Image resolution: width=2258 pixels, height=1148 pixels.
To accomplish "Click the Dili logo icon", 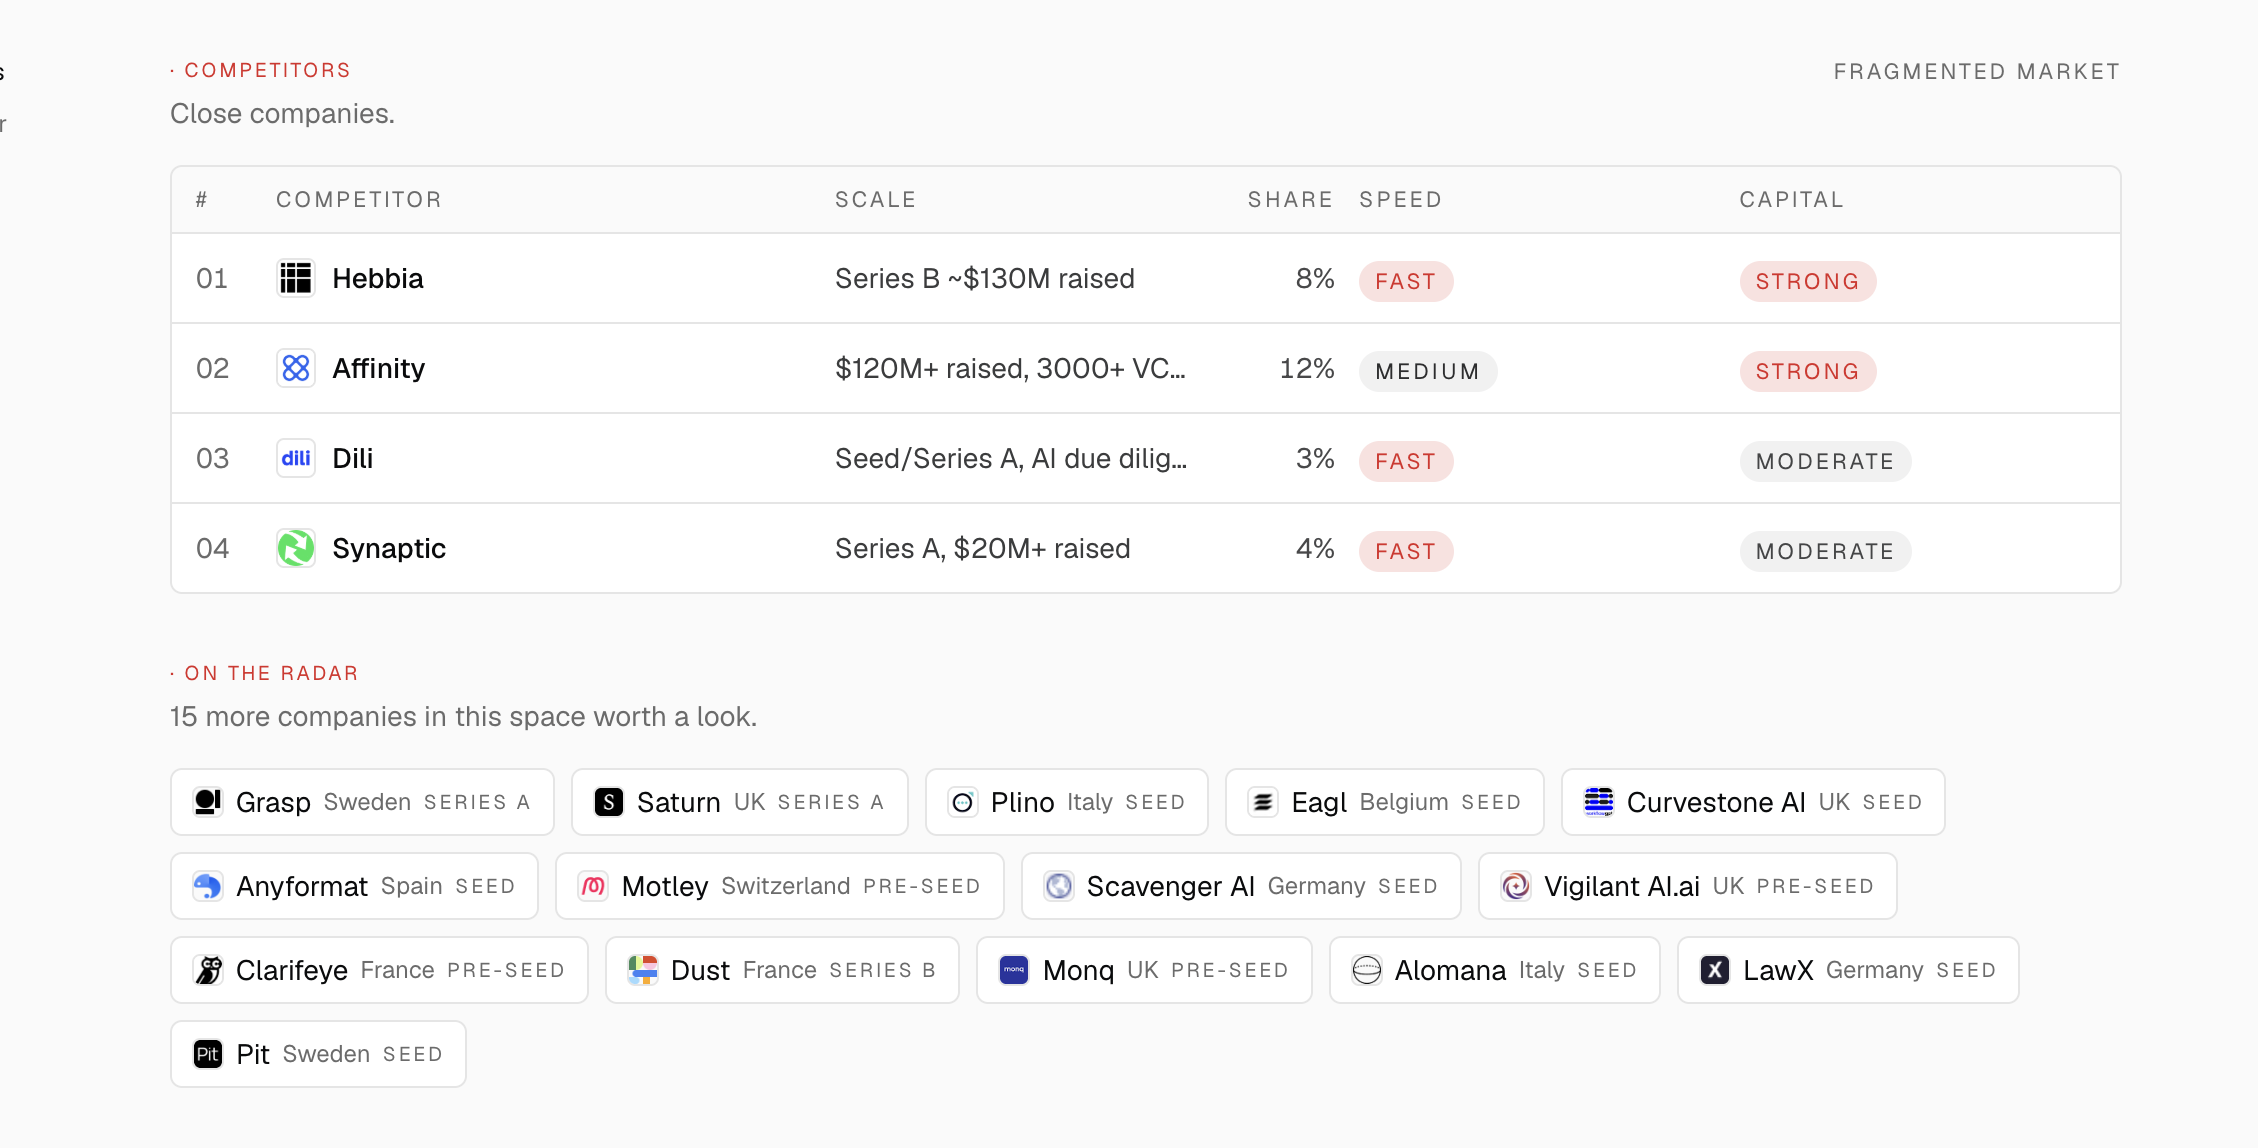I will click(296, 458).
